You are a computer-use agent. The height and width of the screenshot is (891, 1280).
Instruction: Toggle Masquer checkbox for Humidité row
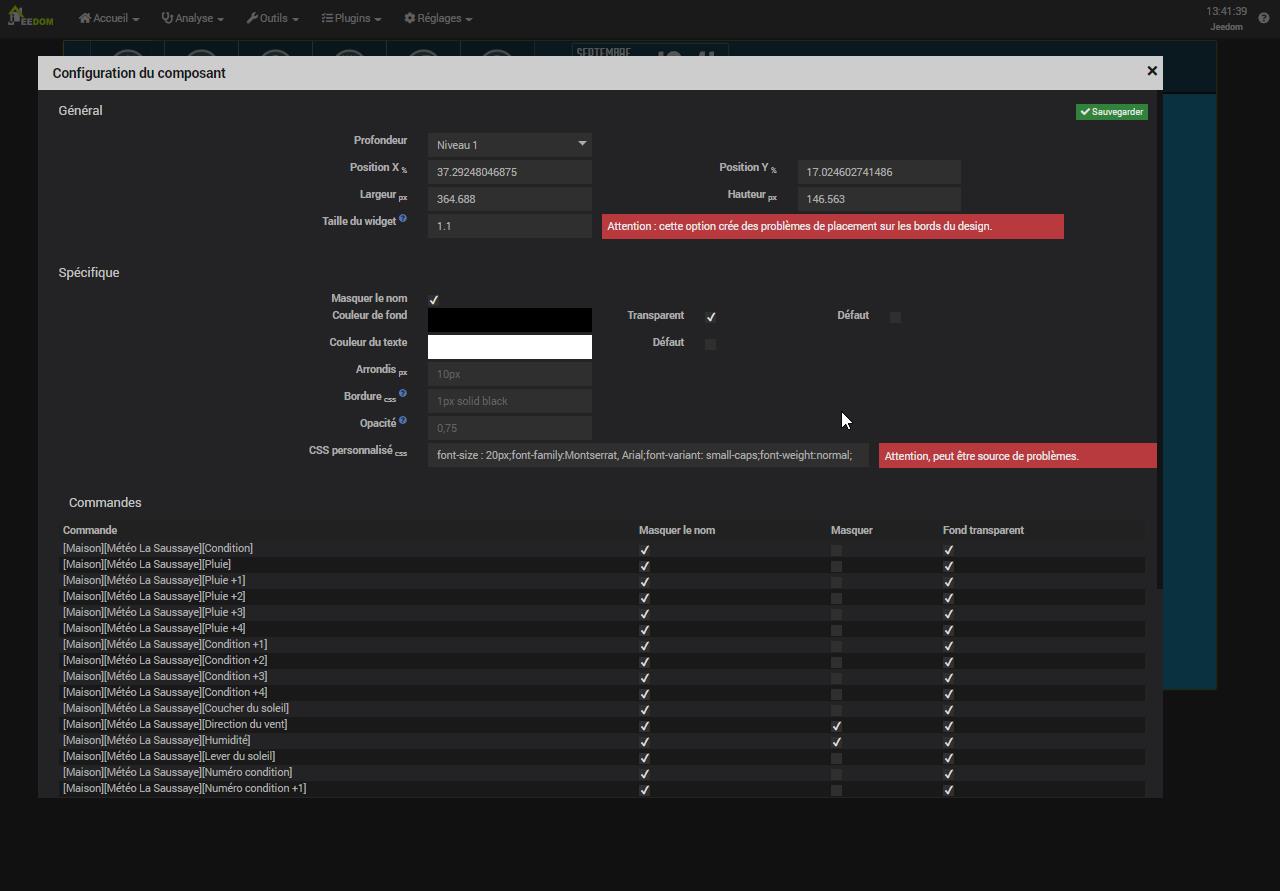pos(836,742)
